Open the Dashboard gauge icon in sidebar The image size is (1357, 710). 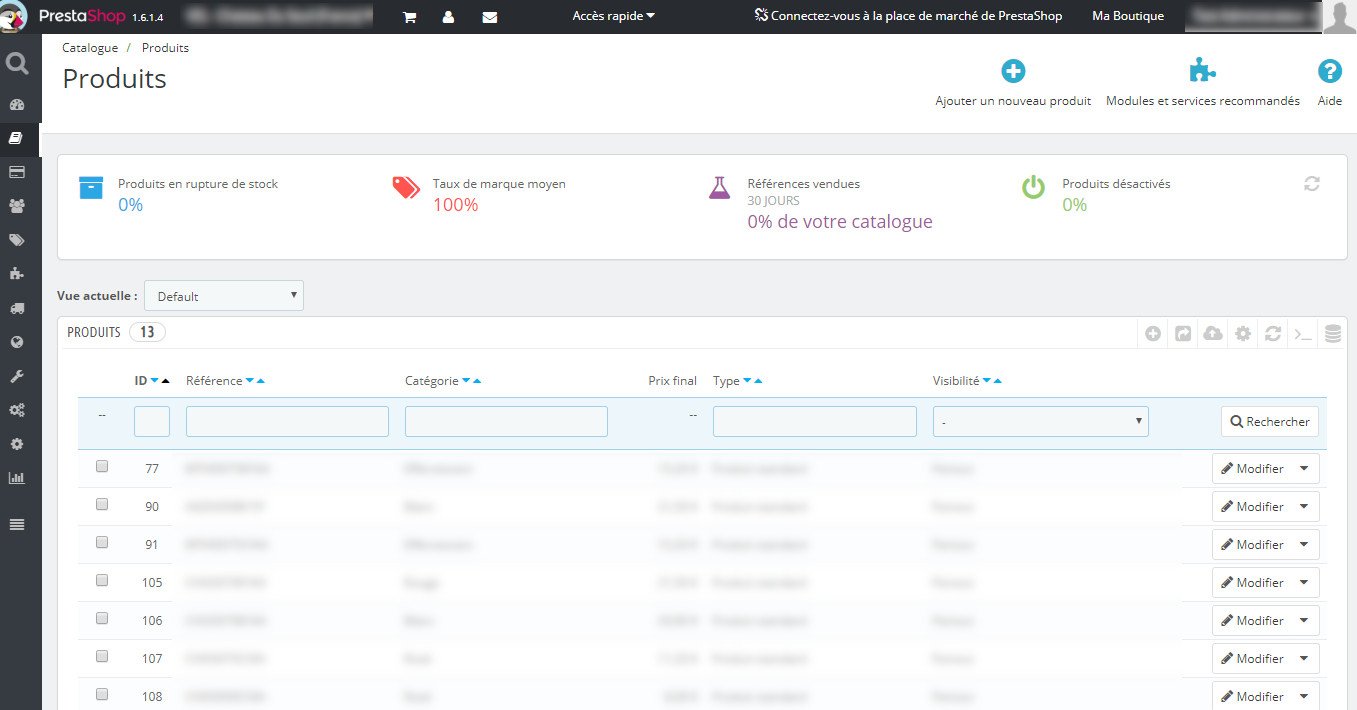coord(16,104)
